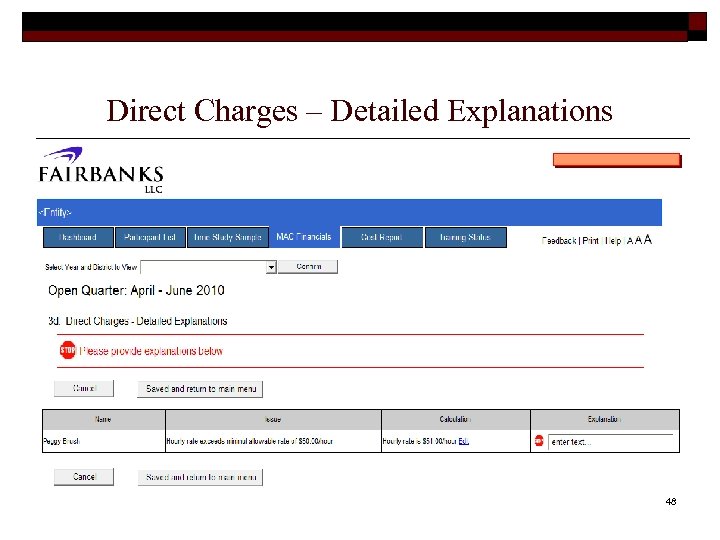The width and height of the screenshot is (720, 540).
Task: Open the Training Status tab
Action: point(466,237)
